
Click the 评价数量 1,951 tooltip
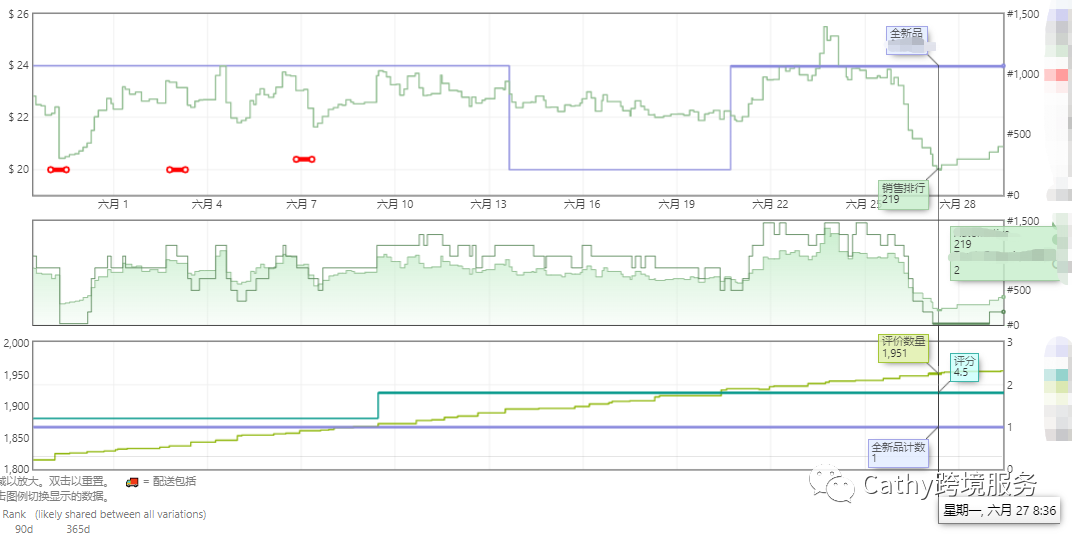pyautogui.click(x=903, y=349)
